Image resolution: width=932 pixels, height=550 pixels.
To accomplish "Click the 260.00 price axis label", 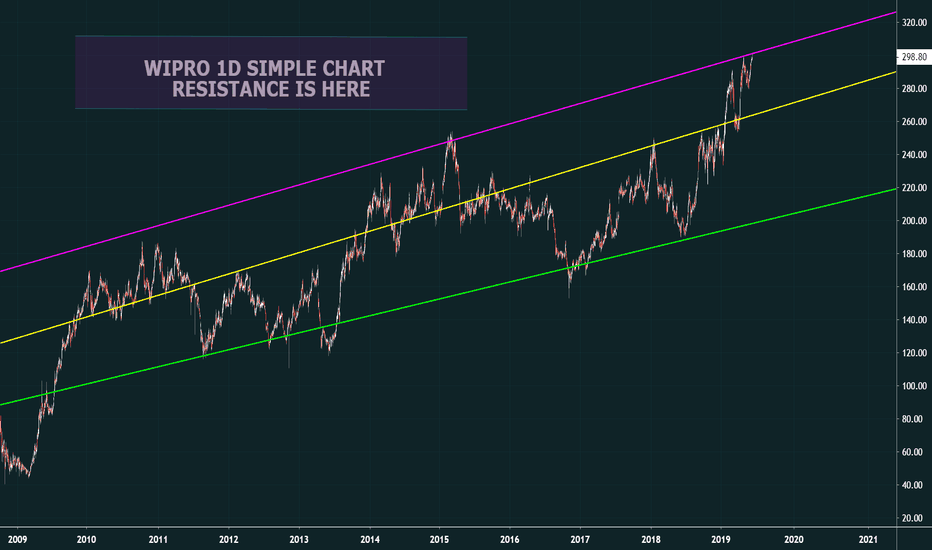I will tap(915, 122).
